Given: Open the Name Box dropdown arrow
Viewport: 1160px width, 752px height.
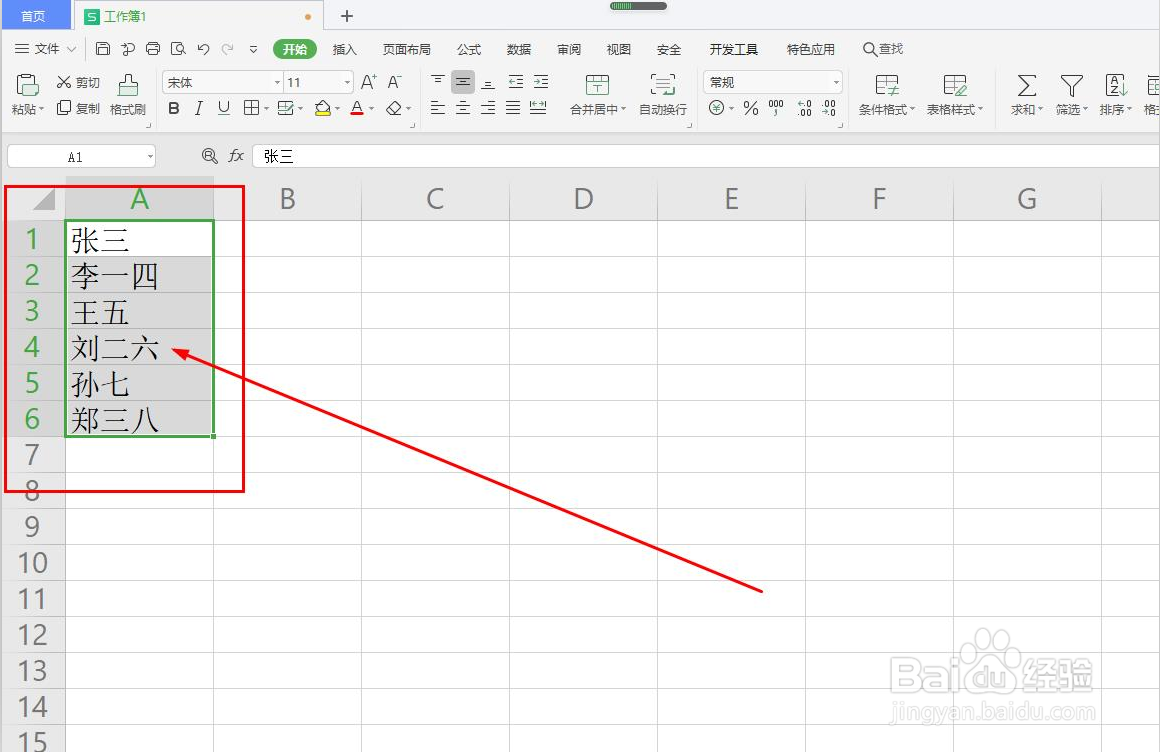Looking at the screenshot, I should 150,156.
